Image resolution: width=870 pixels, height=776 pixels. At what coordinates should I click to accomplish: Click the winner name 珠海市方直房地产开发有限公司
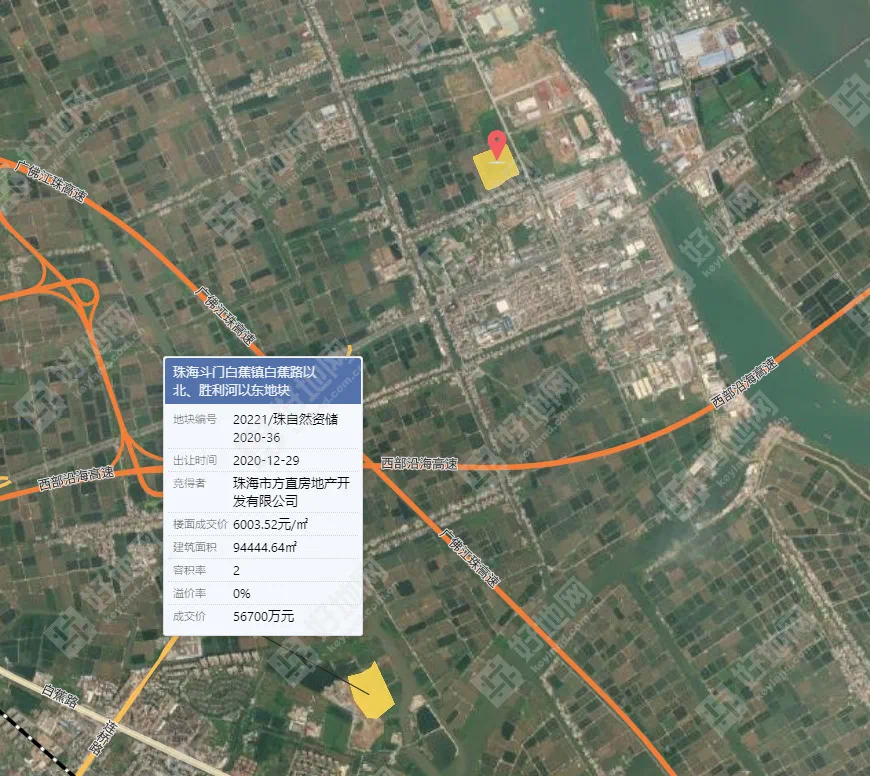[291, 491]
